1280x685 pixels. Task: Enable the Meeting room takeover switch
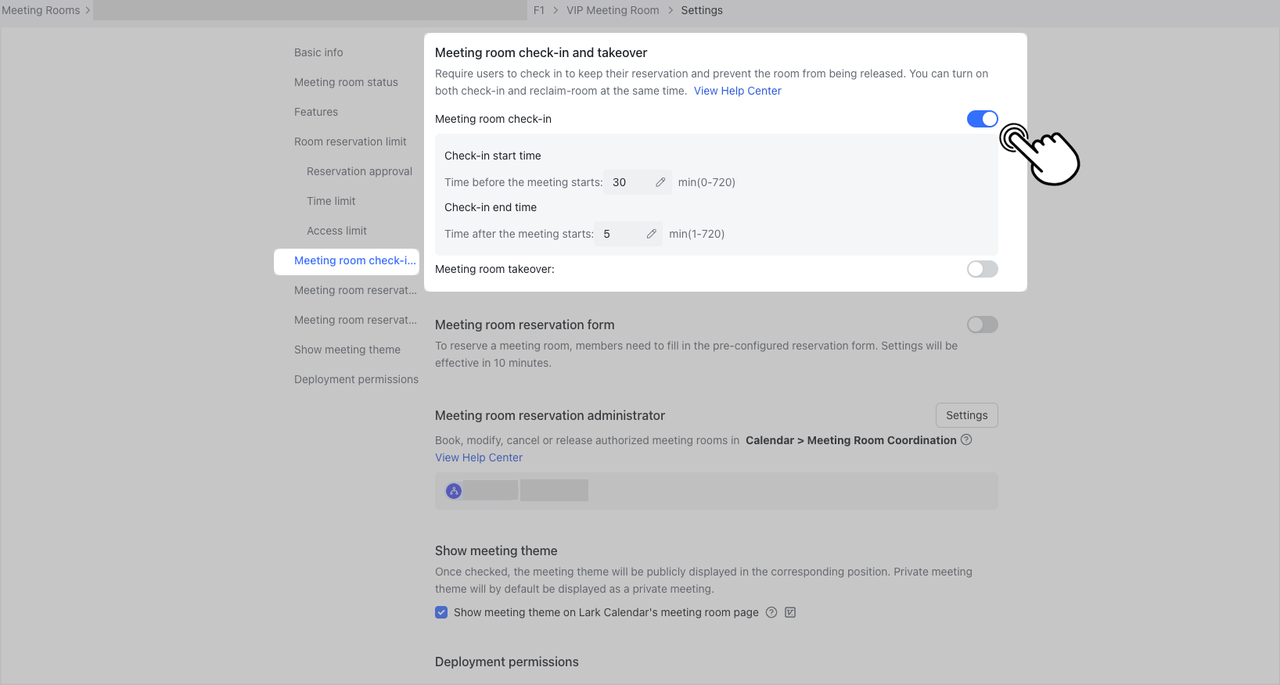click(x=982, y=269)
